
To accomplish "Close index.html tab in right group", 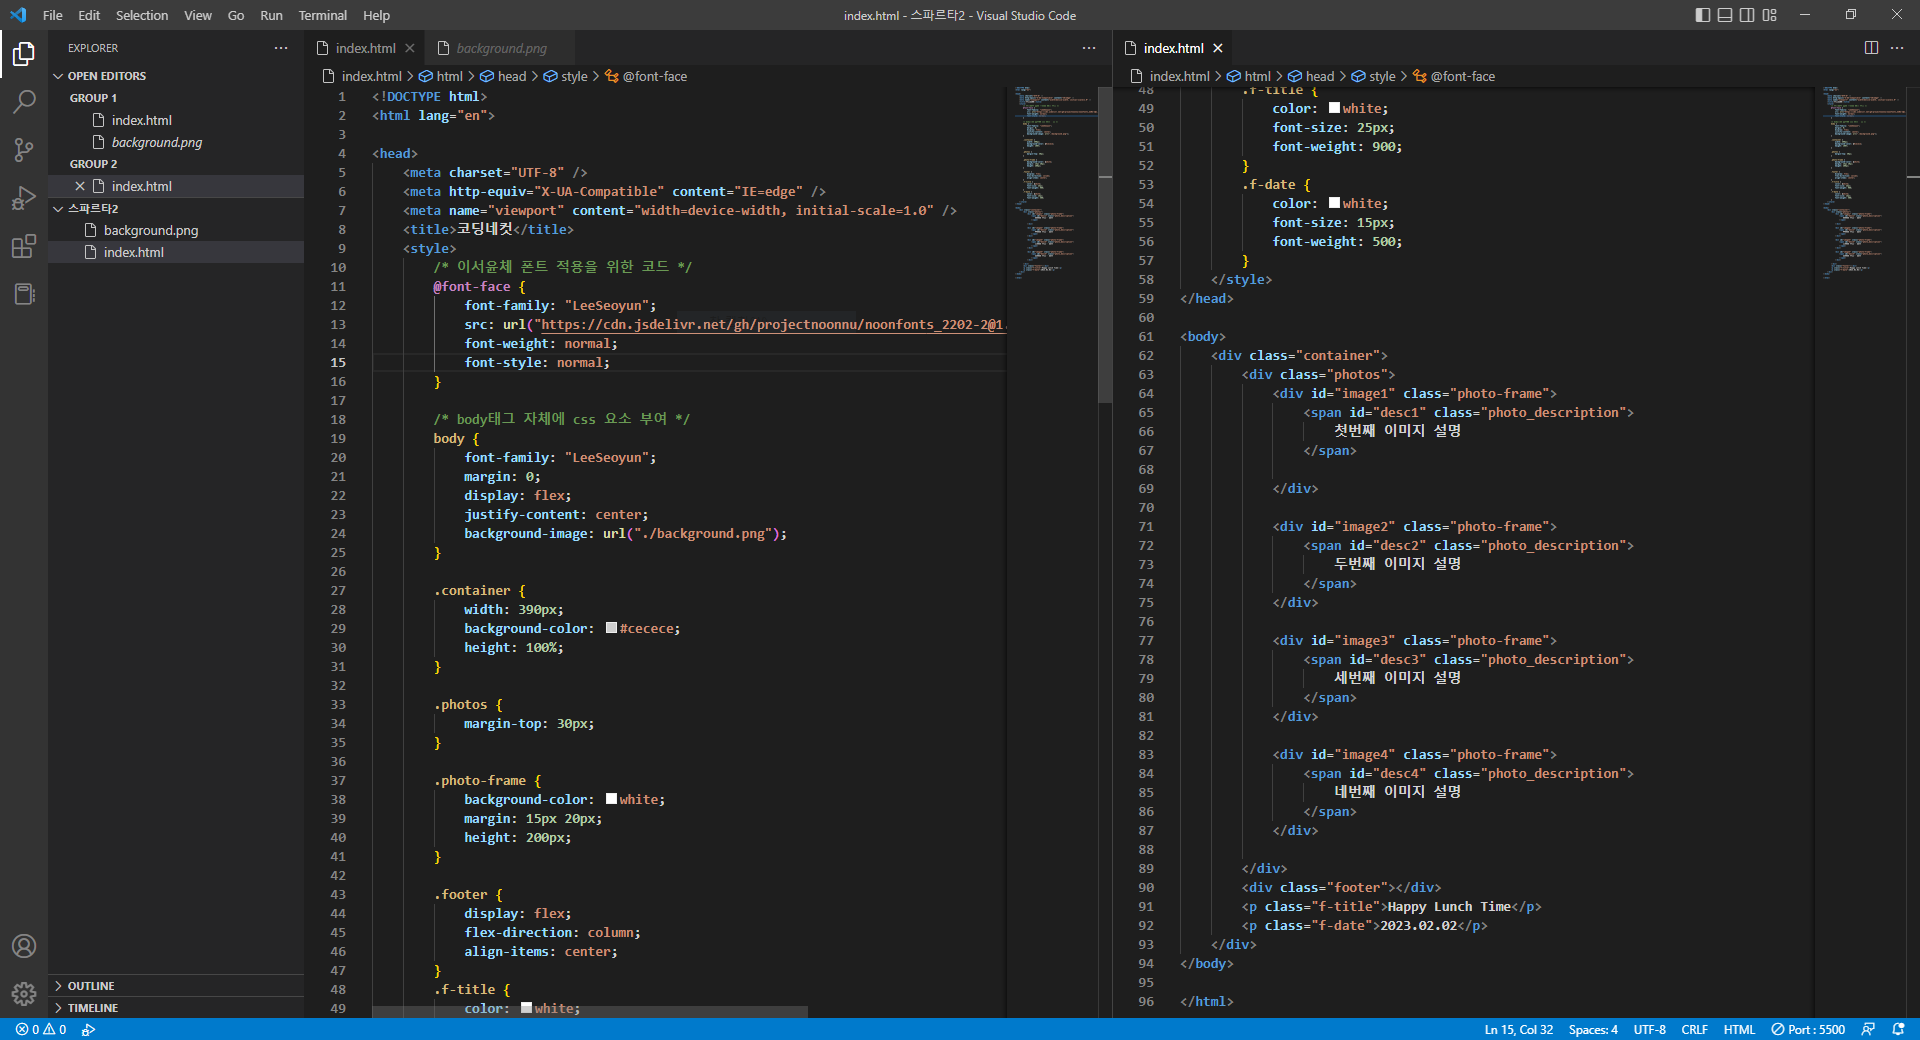I will [x=1218, y=48].
